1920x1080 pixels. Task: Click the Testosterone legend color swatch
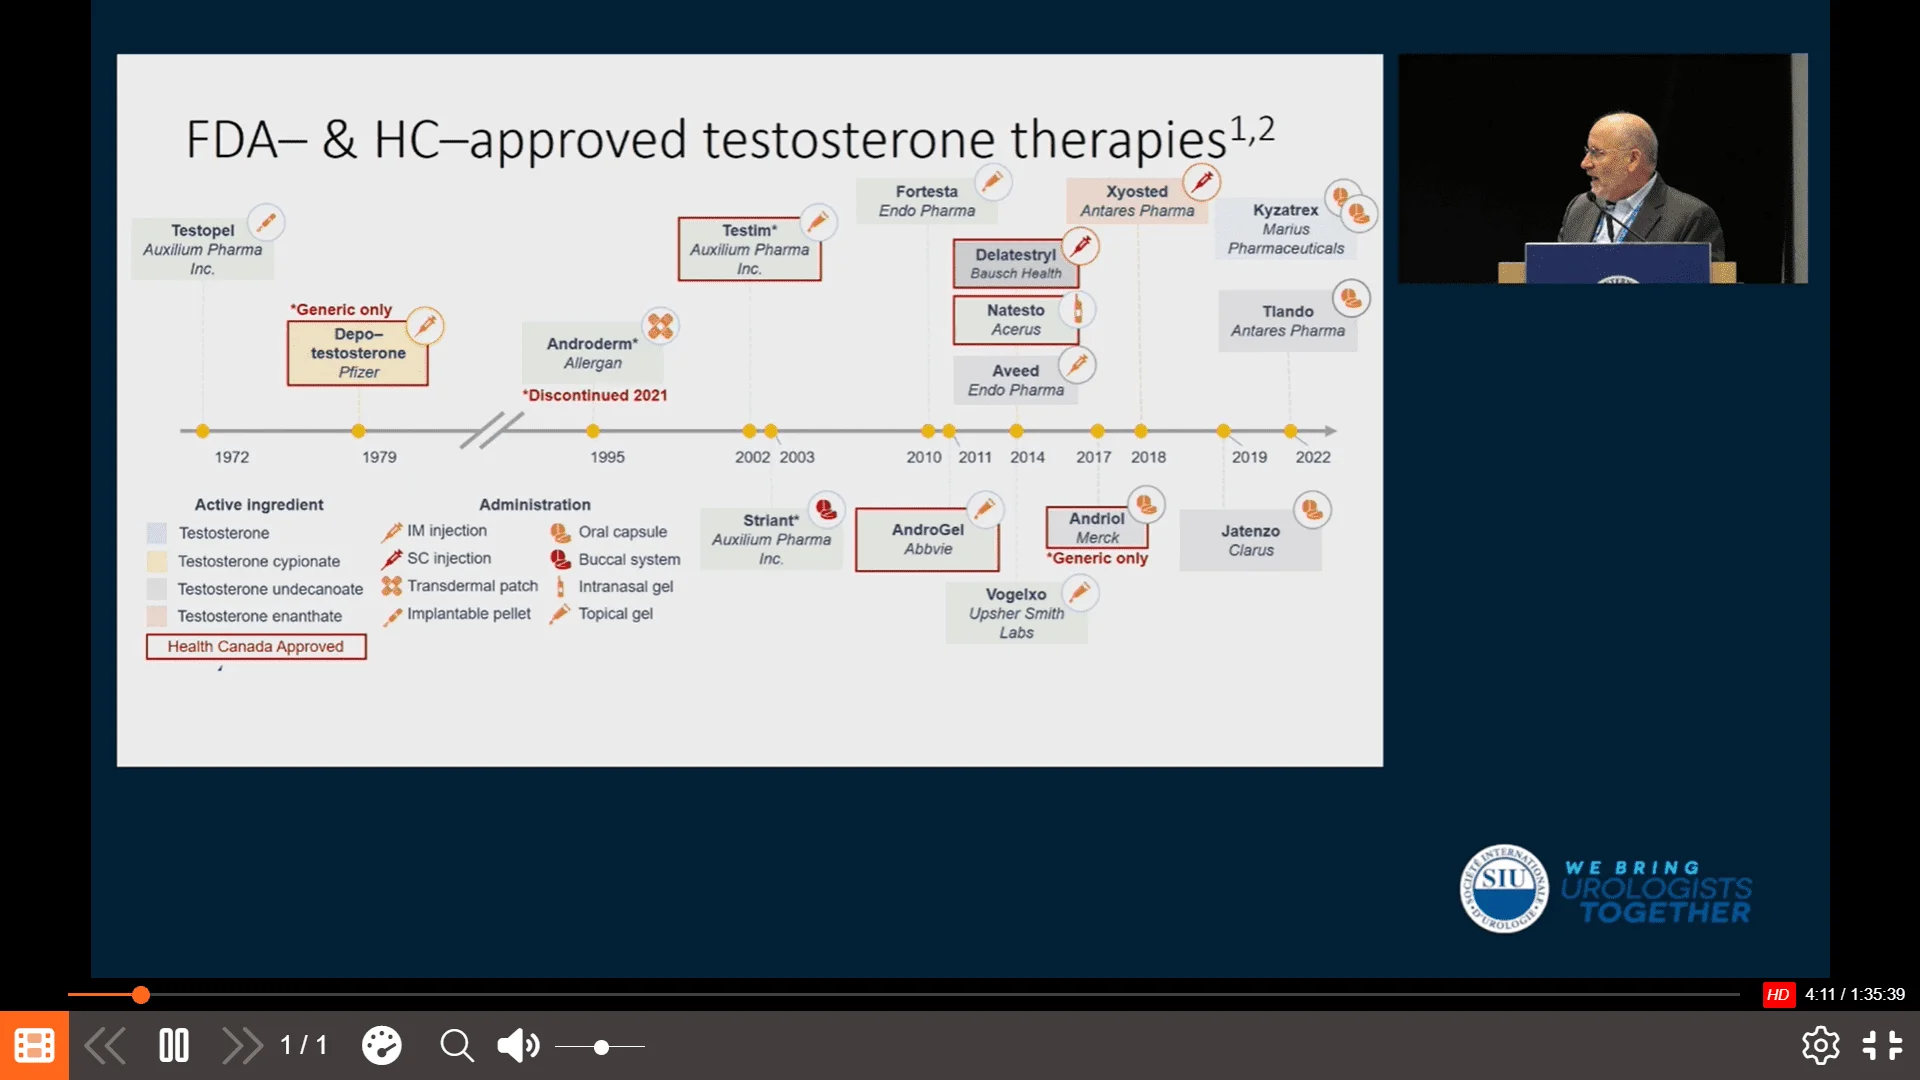click(x=157, y=533)
